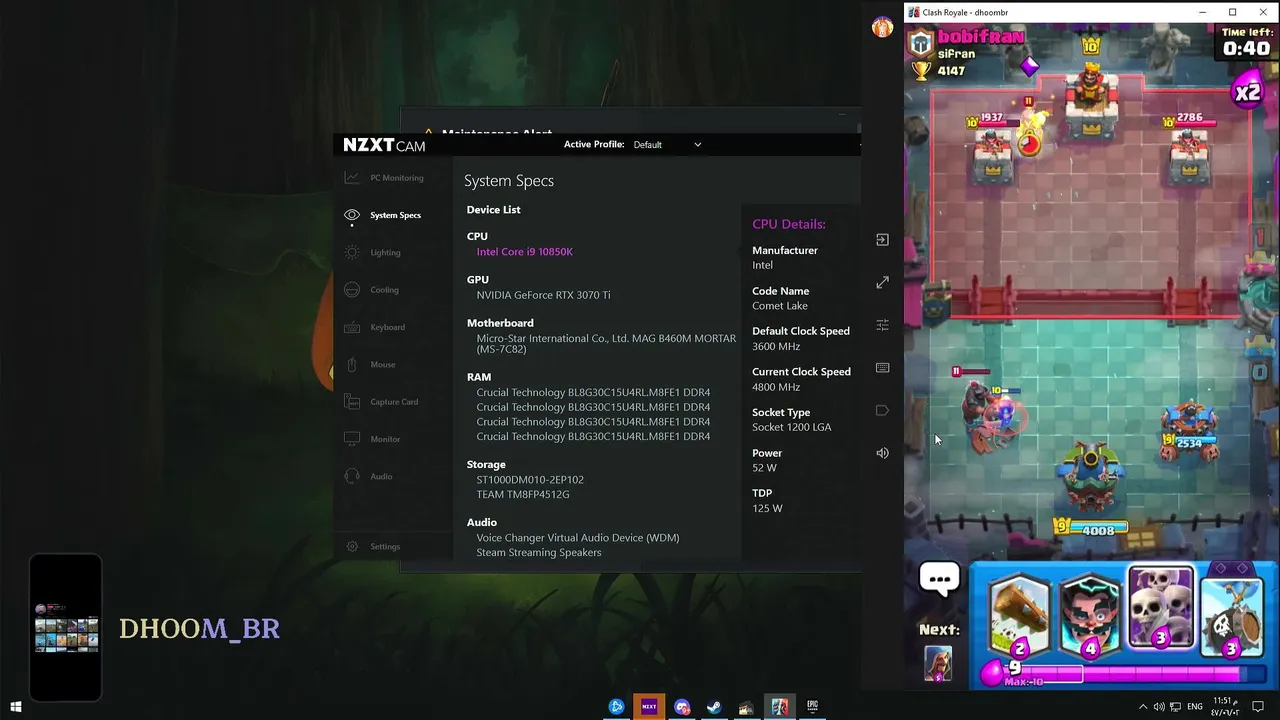Image resolution: width=1280 pixels, height=720 pixels.
Task: Click the Socket 1200 LGA value
Action: point(792,427)
